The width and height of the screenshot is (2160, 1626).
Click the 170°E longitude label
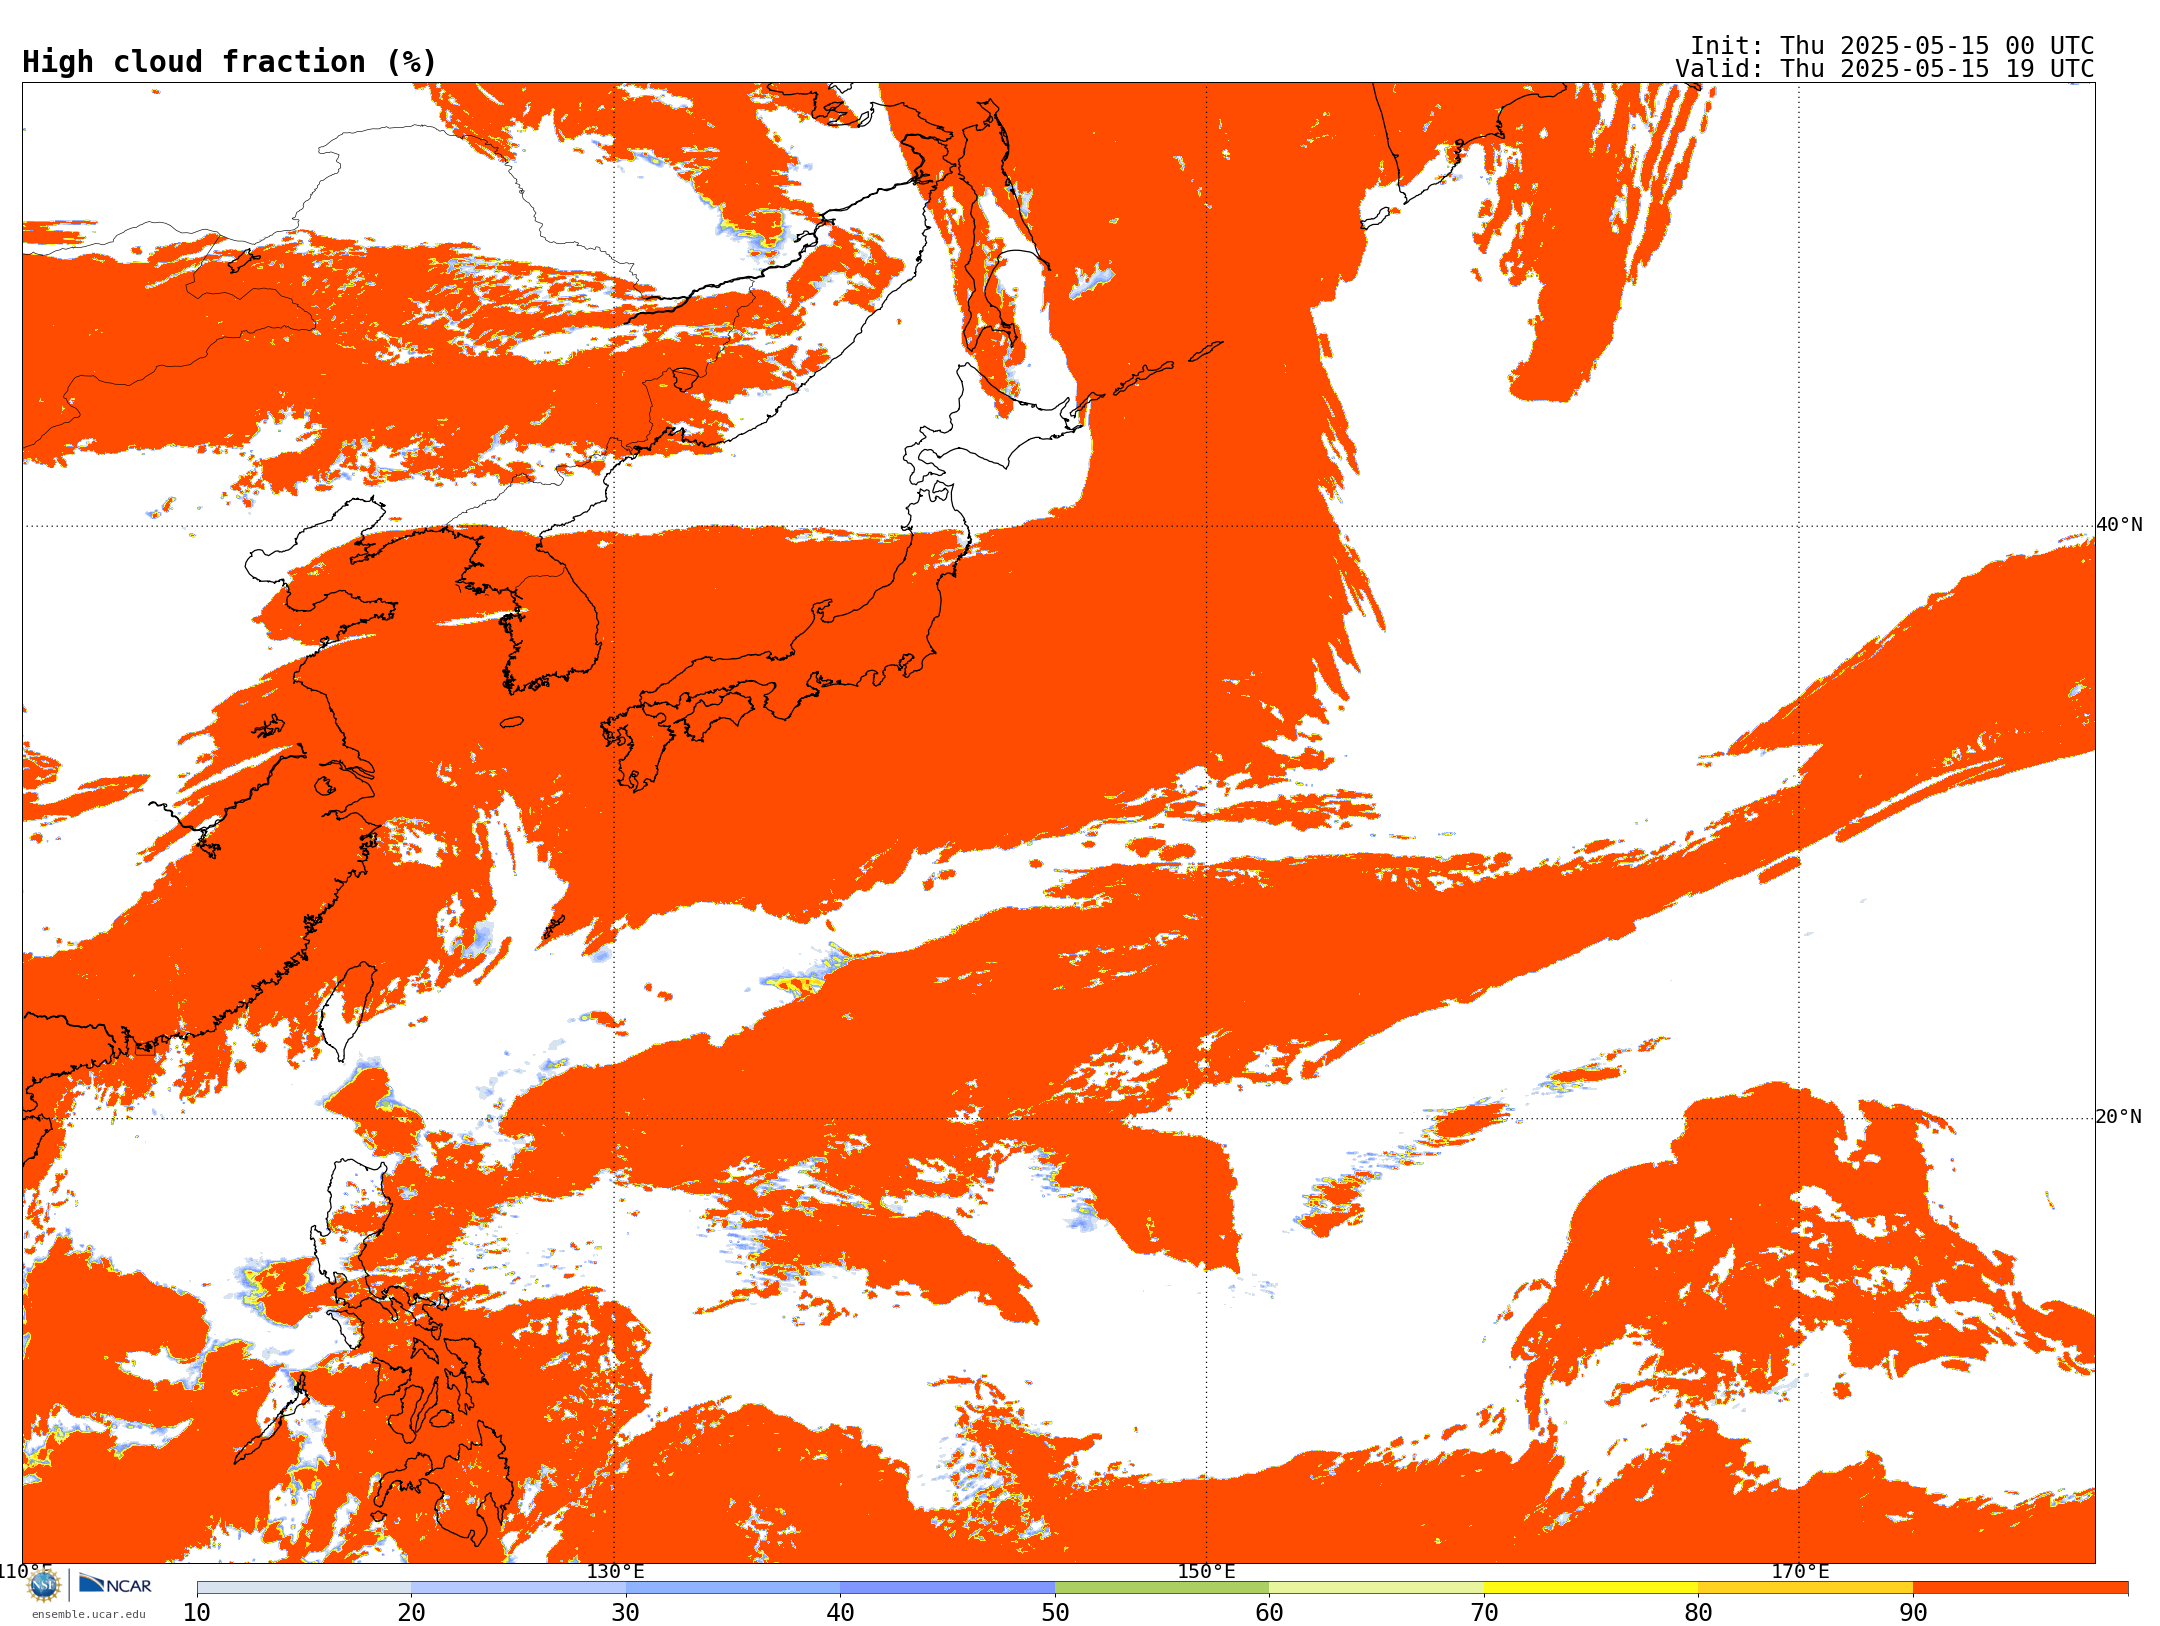(1800, 1572)
